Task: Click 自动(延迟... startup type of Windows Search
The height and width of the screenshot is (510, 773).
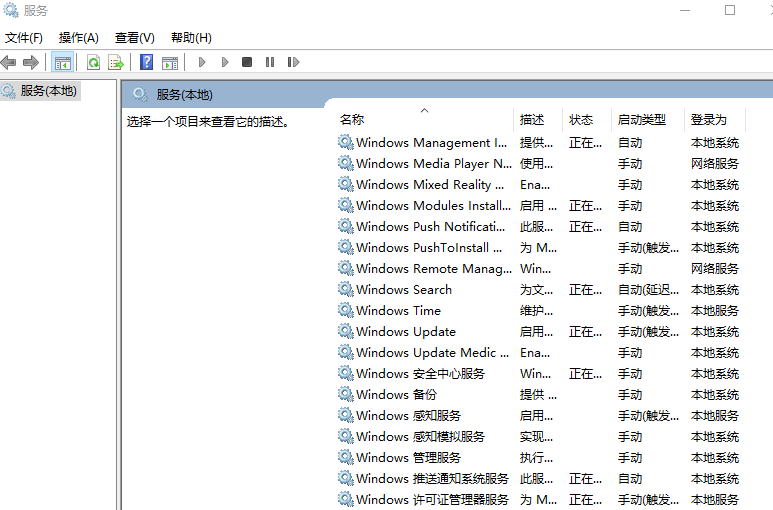Action: pyautogui.click(x=648, y=290)
